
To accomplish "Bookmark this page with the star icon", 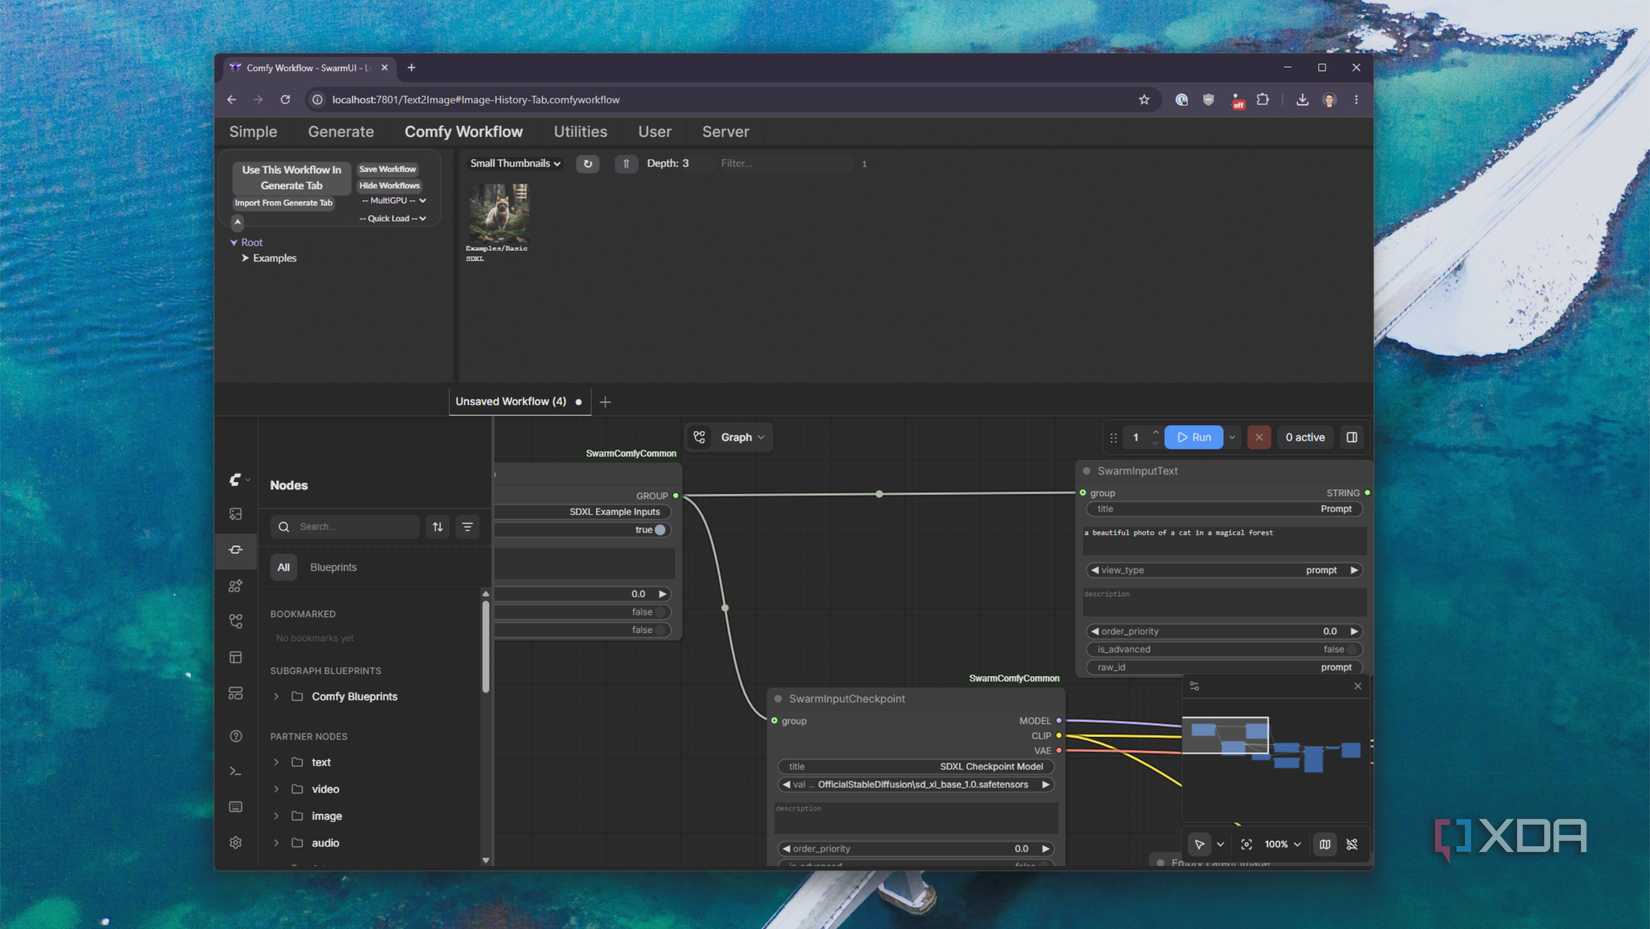I will tap(1144, 100).
